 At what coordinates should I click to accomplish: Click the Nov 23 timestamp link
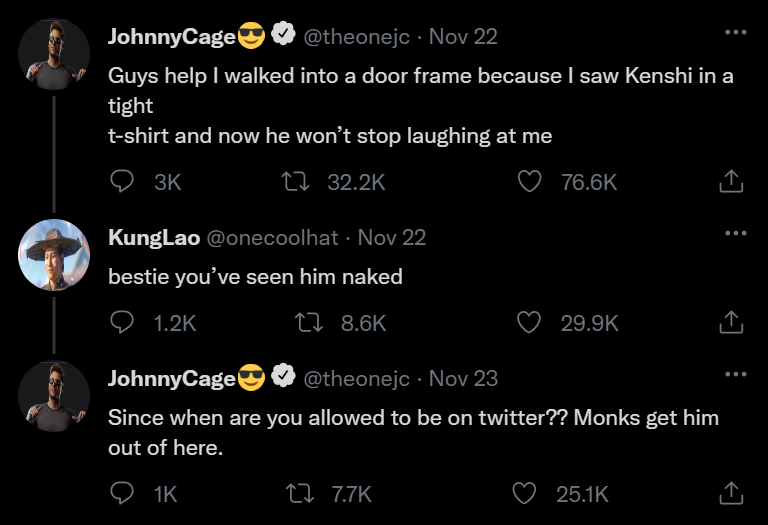pyautogui.click(x=463, y=378)
